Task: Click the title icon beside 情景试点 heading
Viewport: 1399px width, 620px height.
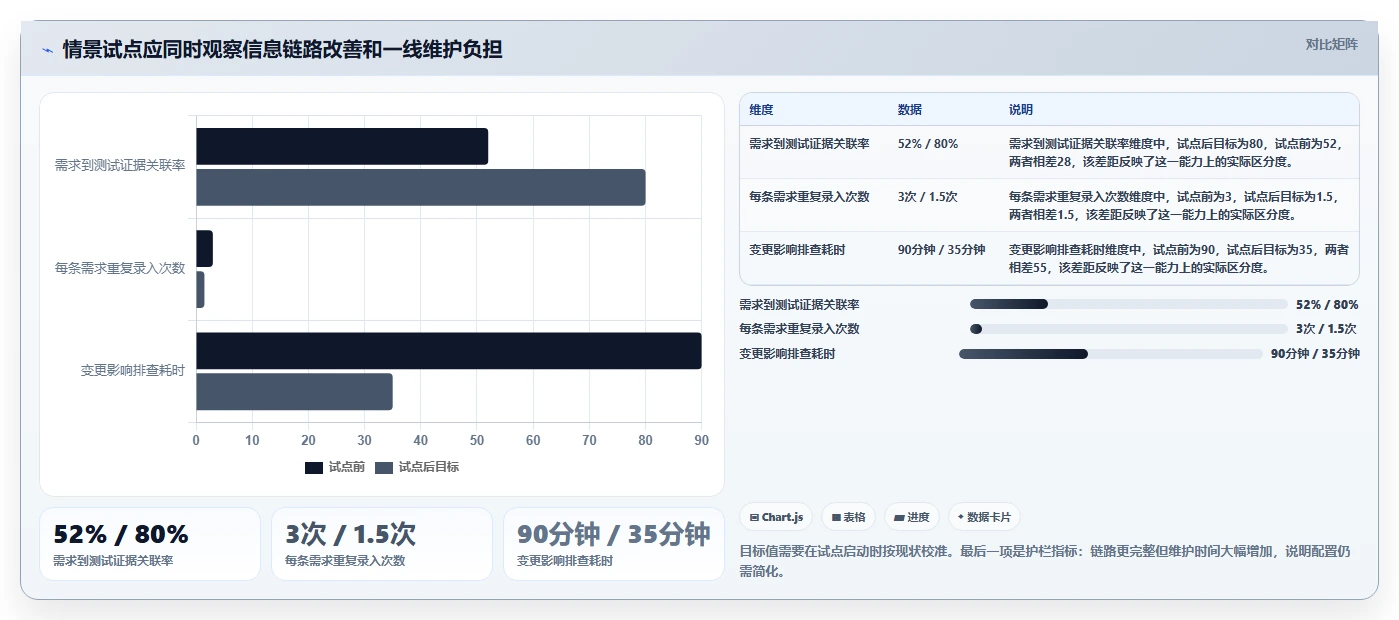Action: coord(47,50)
